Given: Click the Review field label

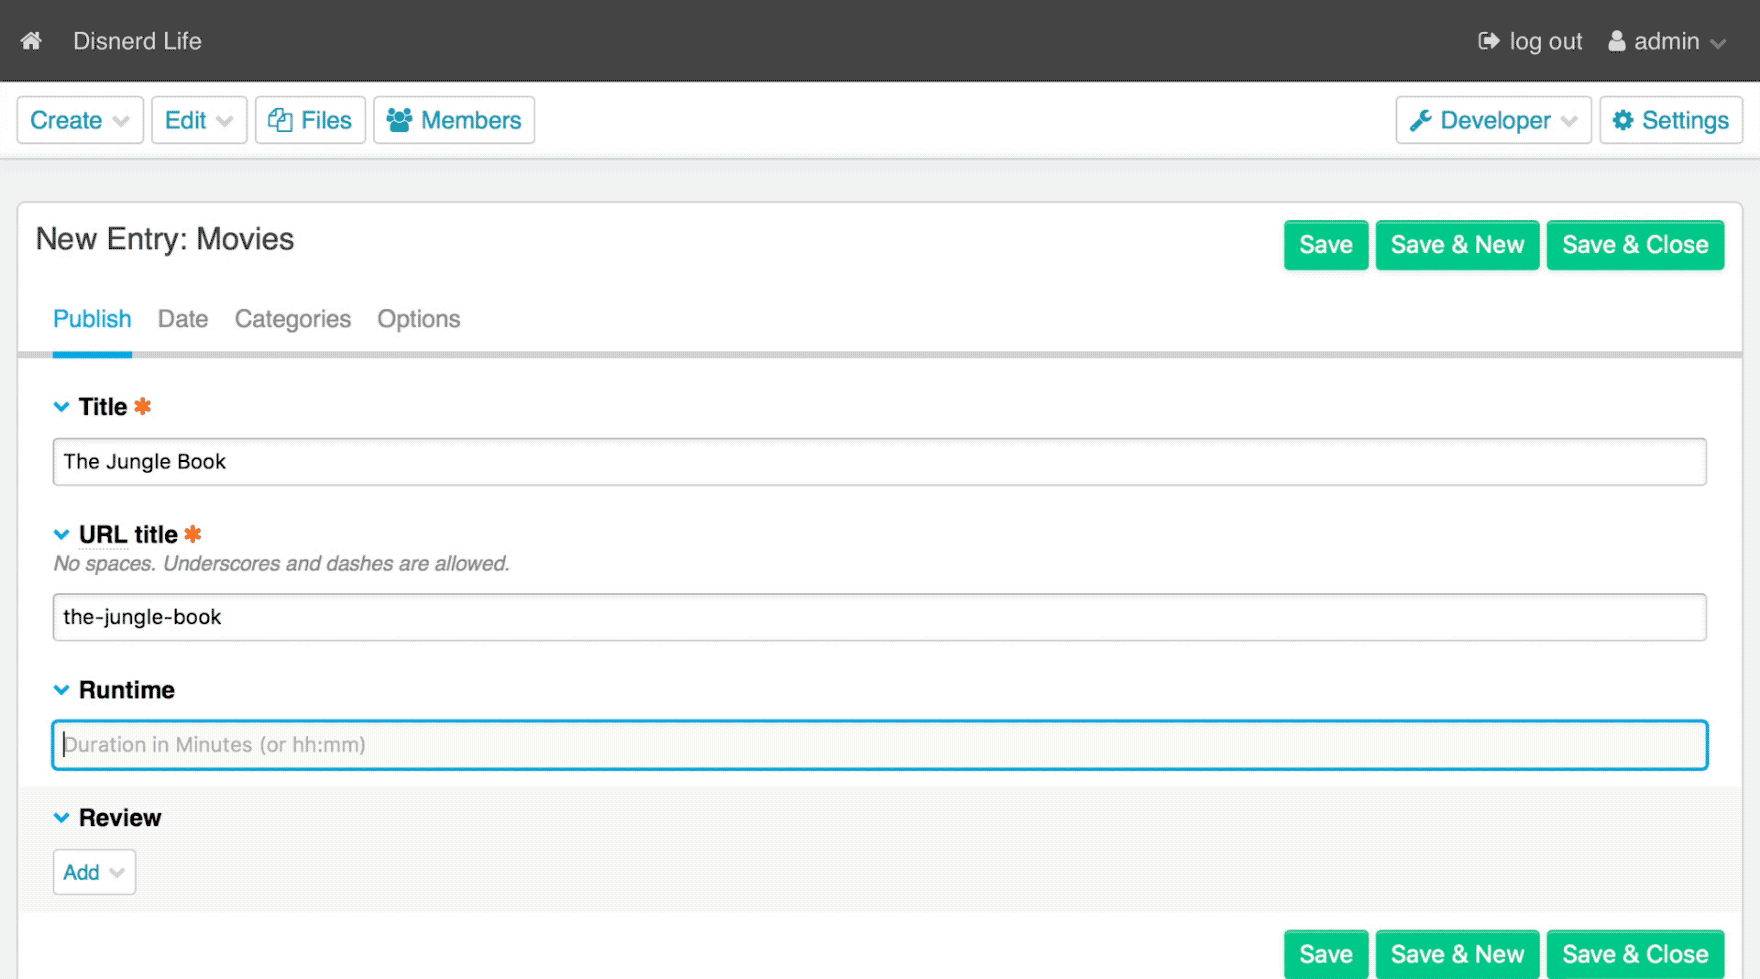Looking at the screenshot, I should 120,818.
